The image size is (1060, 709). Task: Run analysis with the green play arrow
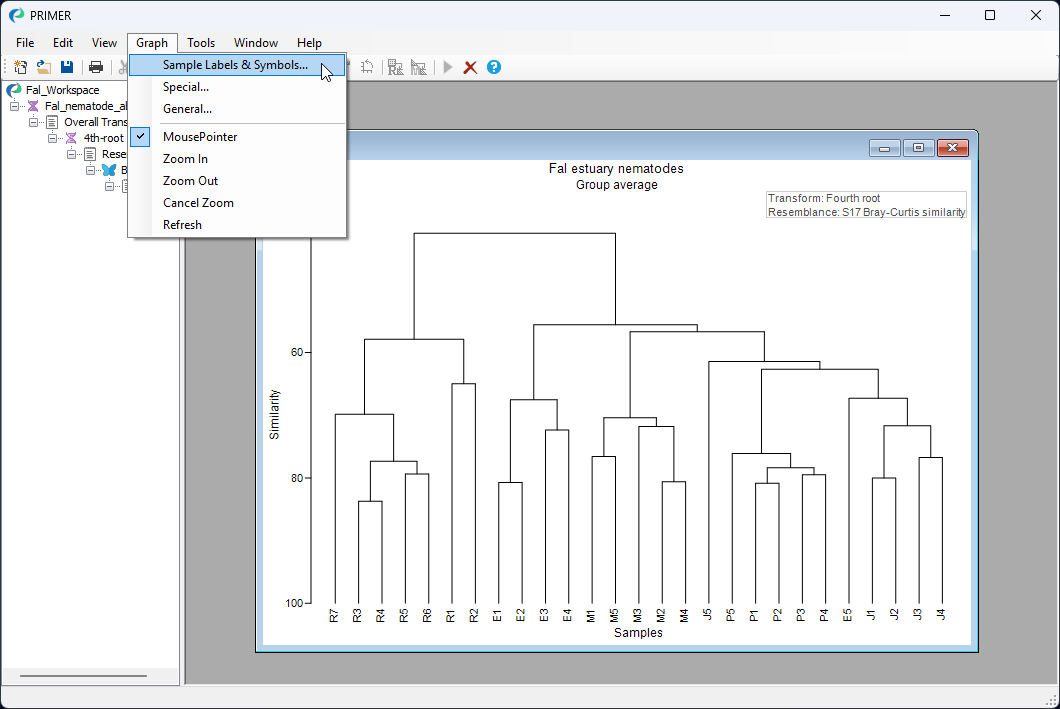click(x=446, y=67)
